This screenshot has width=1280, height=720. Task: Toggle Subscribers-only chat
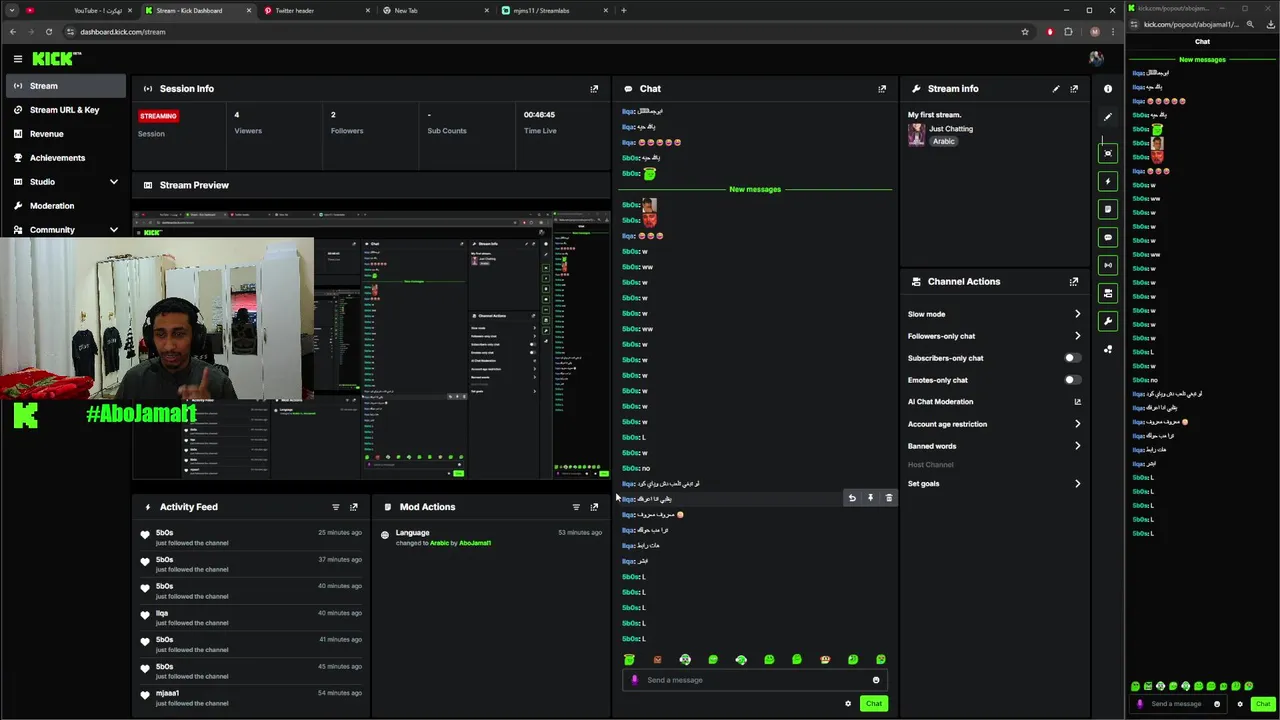coord(1072,358)
